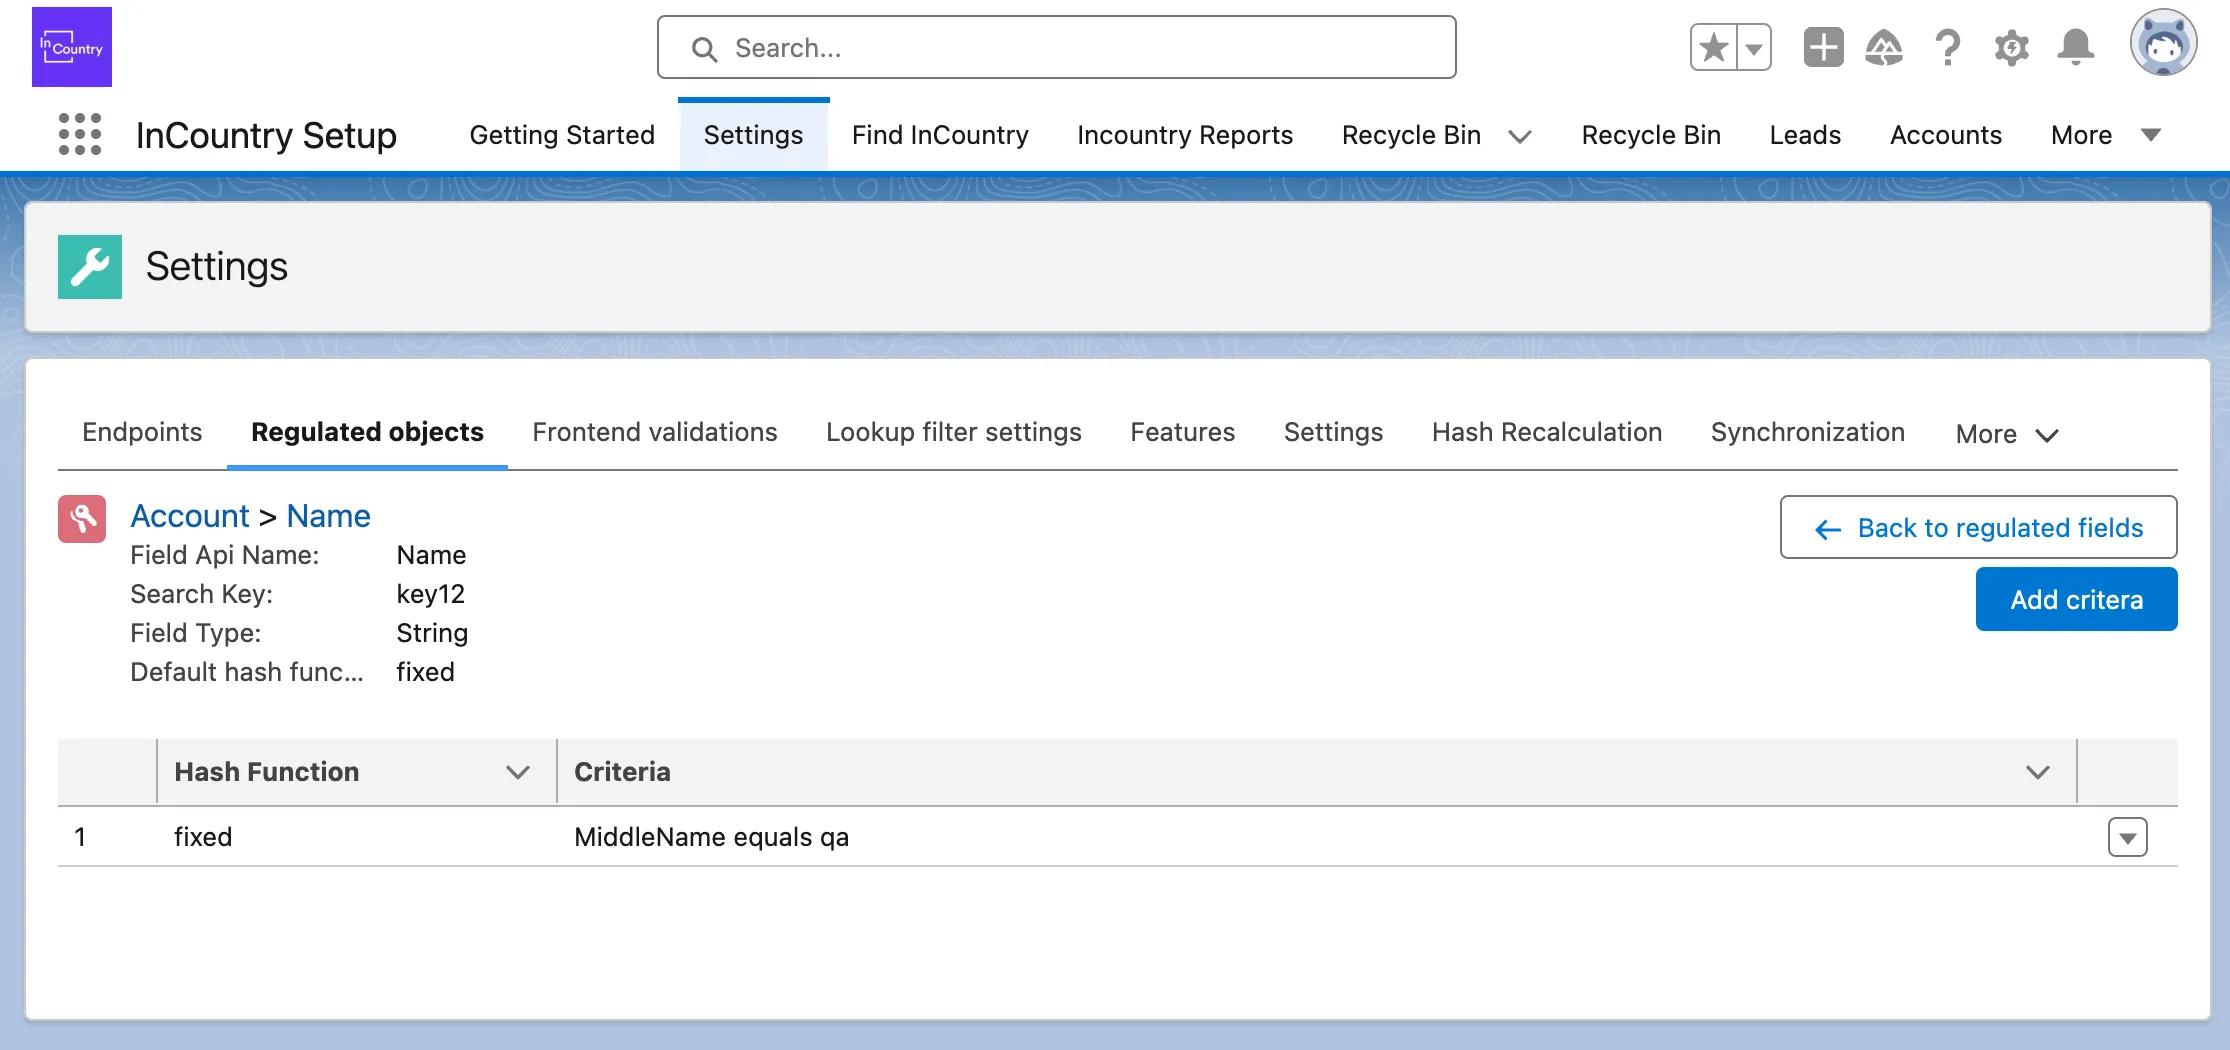
Task: Open the help question mark icon
Action: click(x=1947, y=47)
